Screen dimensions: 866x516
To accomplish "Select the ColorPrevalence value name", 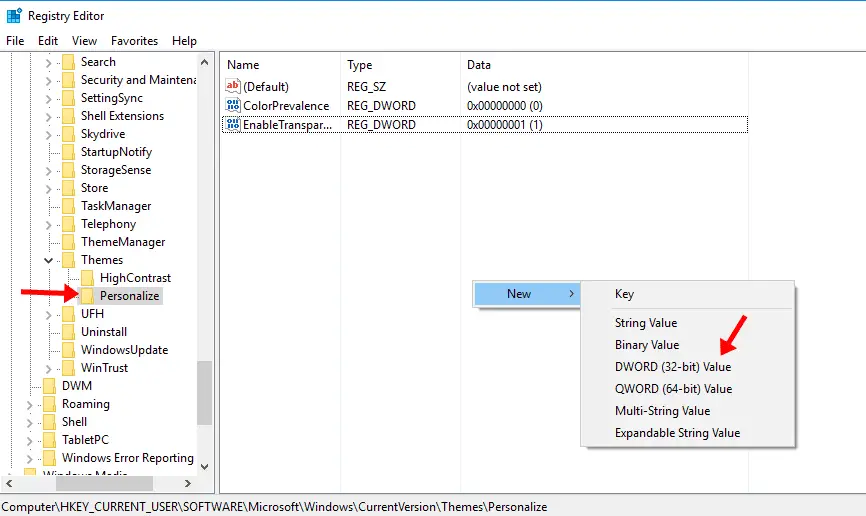I will (286, 106).
